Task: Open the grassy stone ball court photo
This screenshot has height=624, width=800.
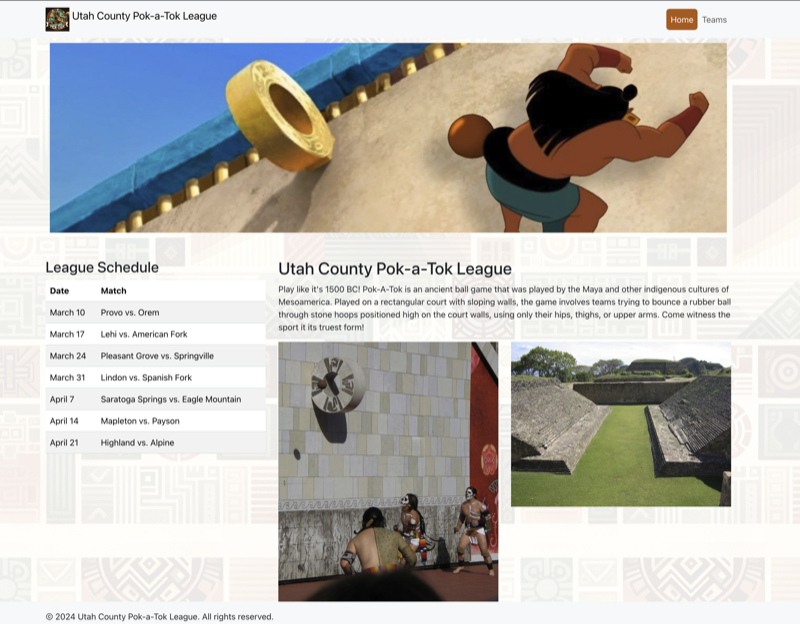Action: pos(621,424)
